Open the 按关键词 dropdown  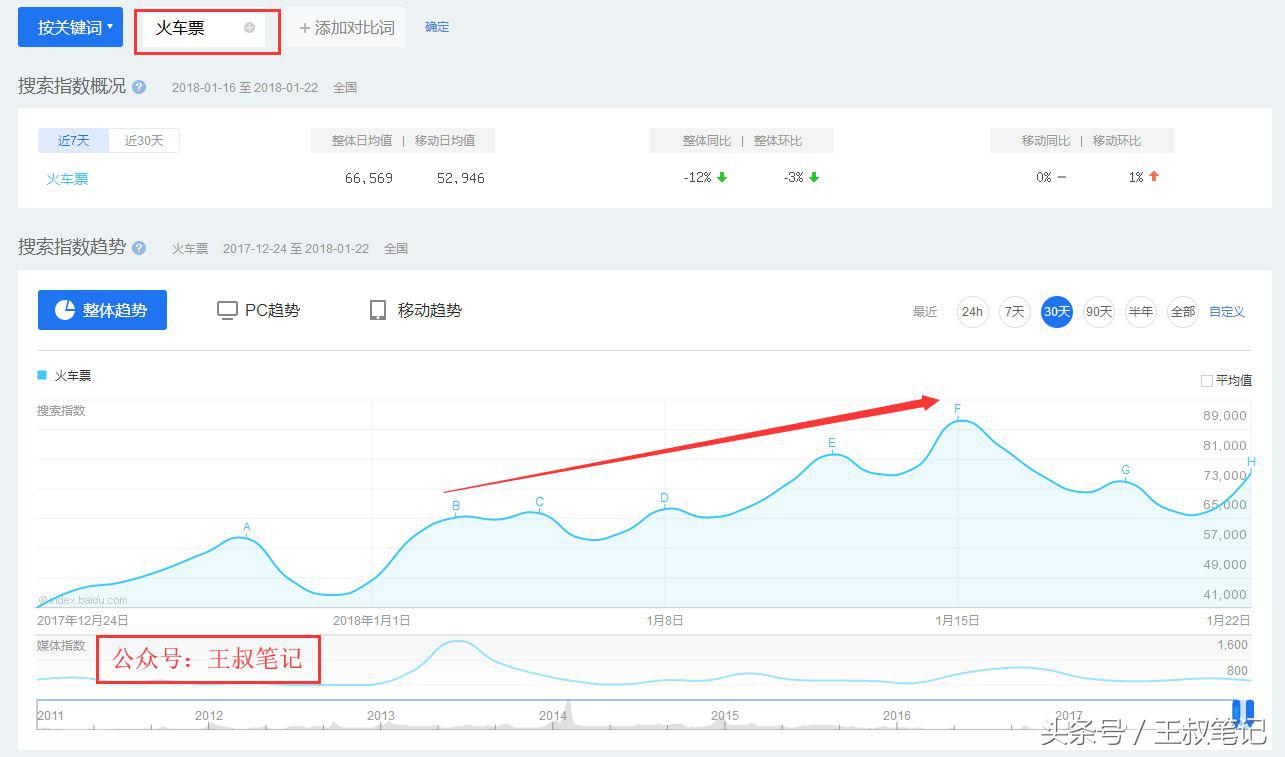pyautogui.click(x=69, y=28)
